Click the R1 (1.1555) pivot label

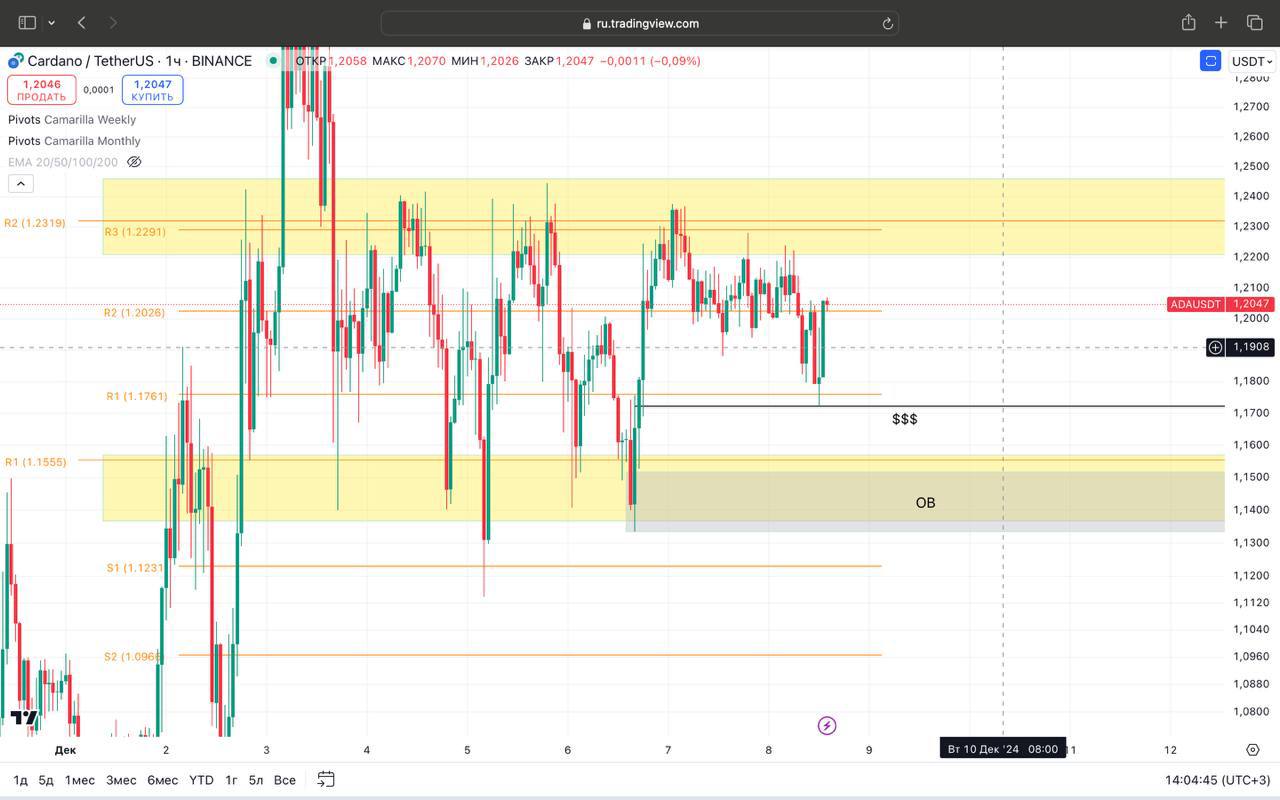(x=36, y=462)
